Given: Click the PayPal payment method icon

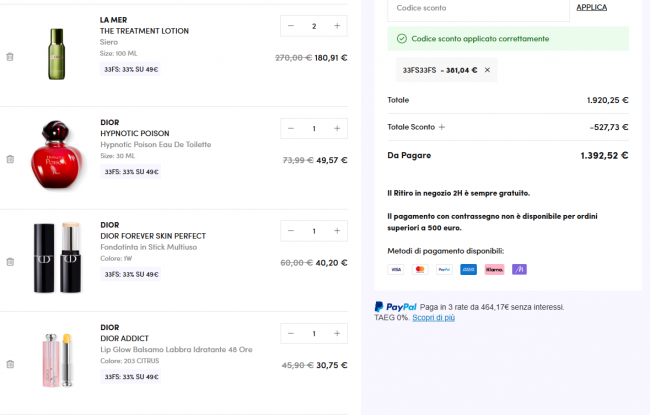Looking at the screenshot, I should [444, 269].
